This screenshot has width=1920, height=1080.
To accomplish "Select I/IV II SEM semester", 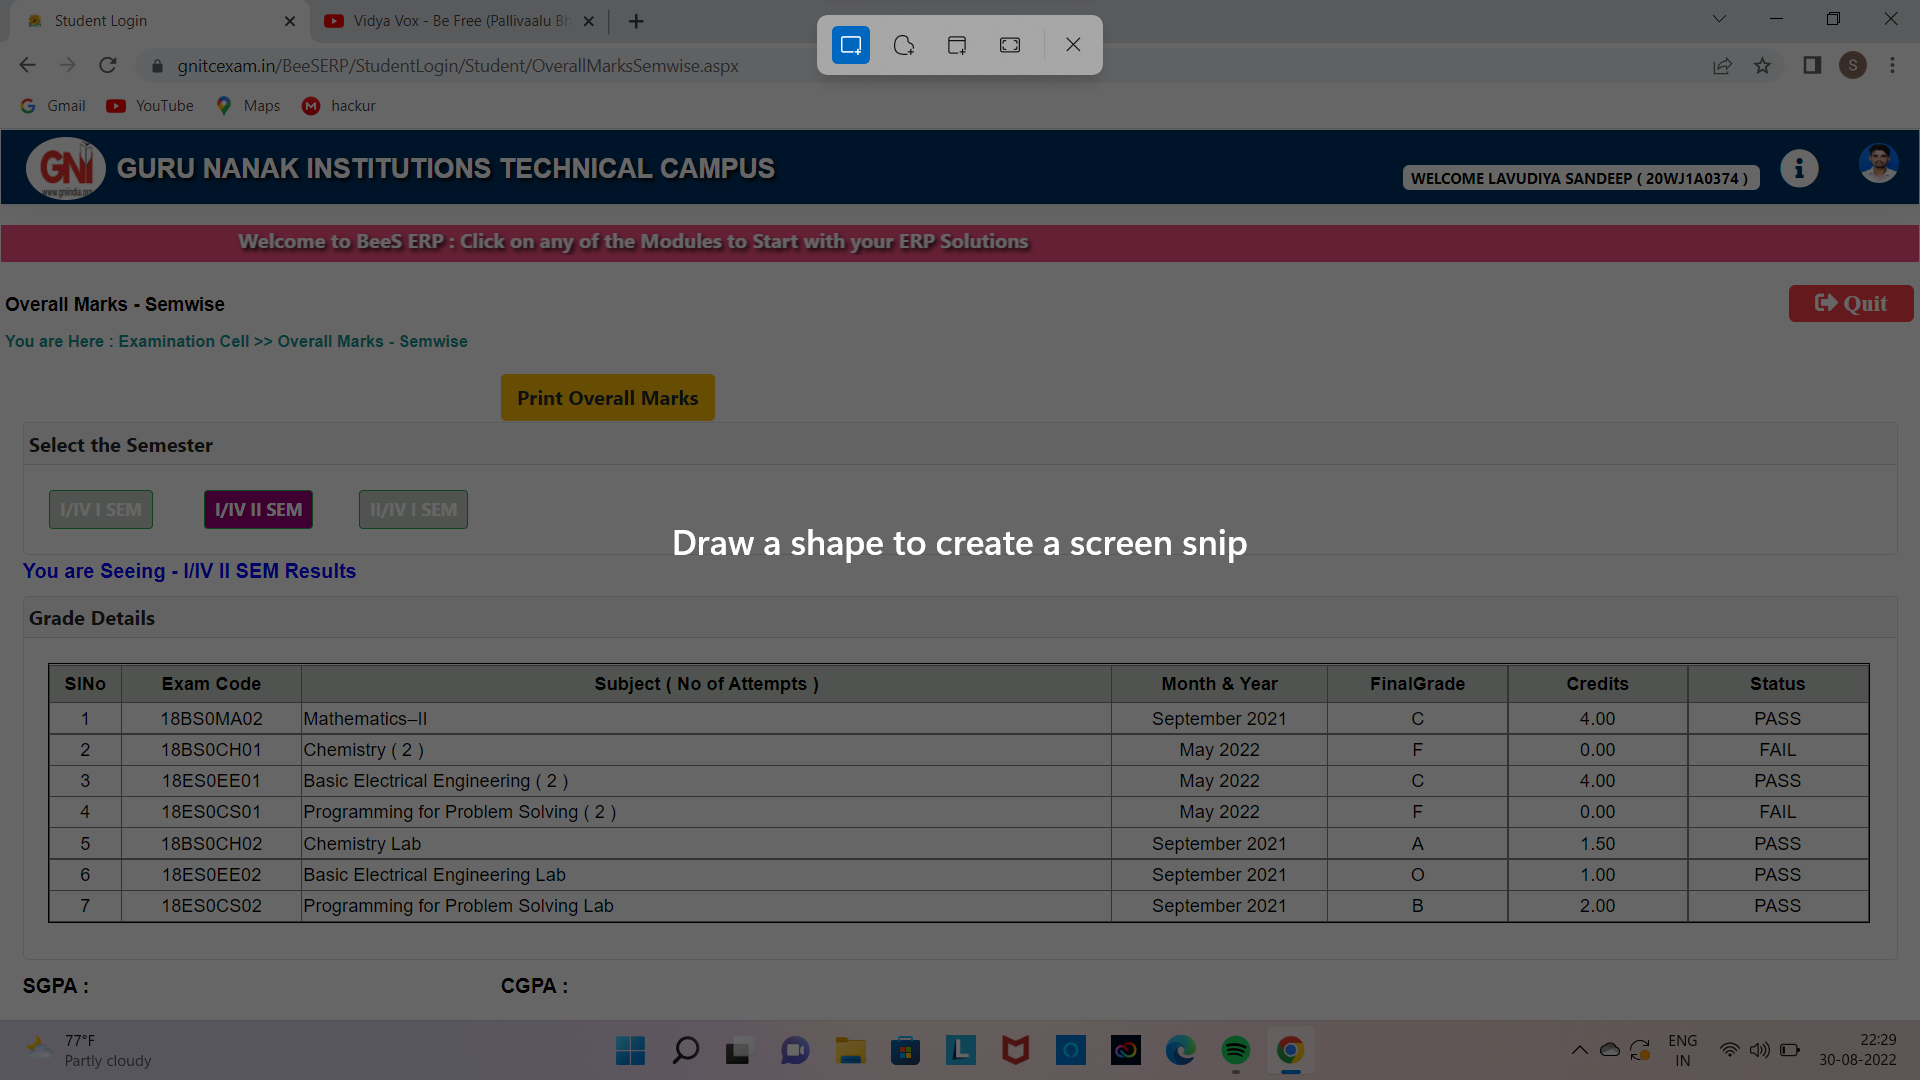I will 258,510.
